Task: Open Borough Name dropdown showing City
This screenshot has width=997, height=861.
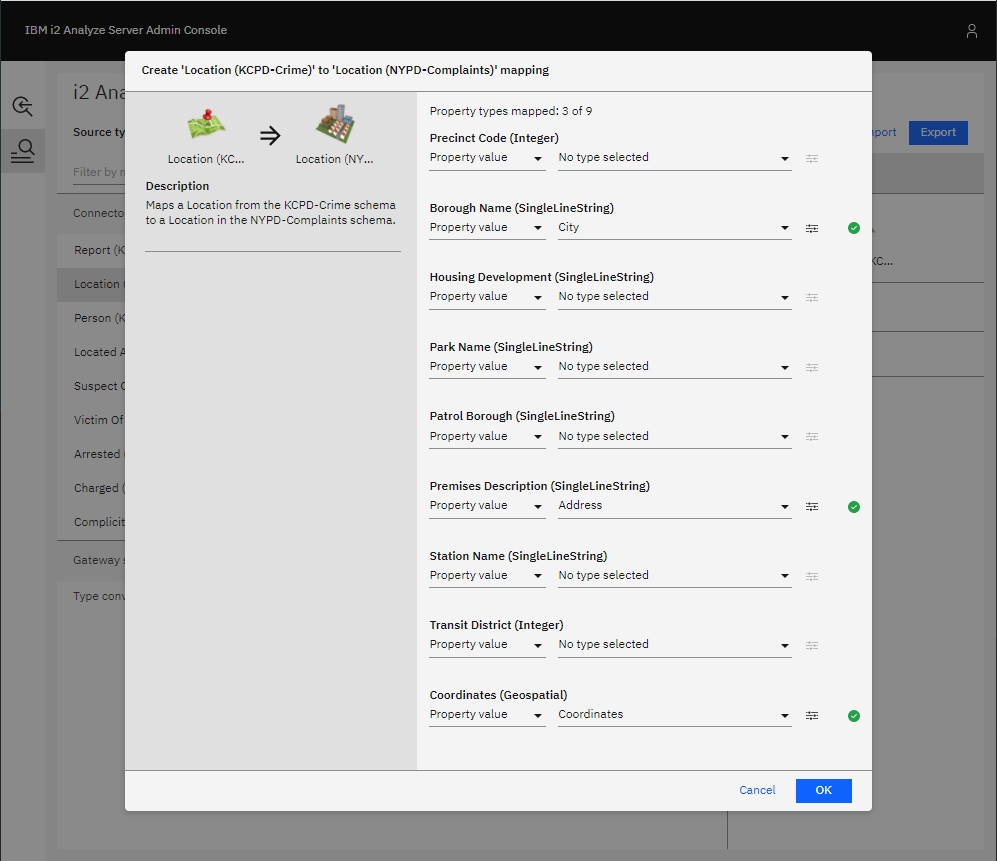Action: click(x=674, y=228)
